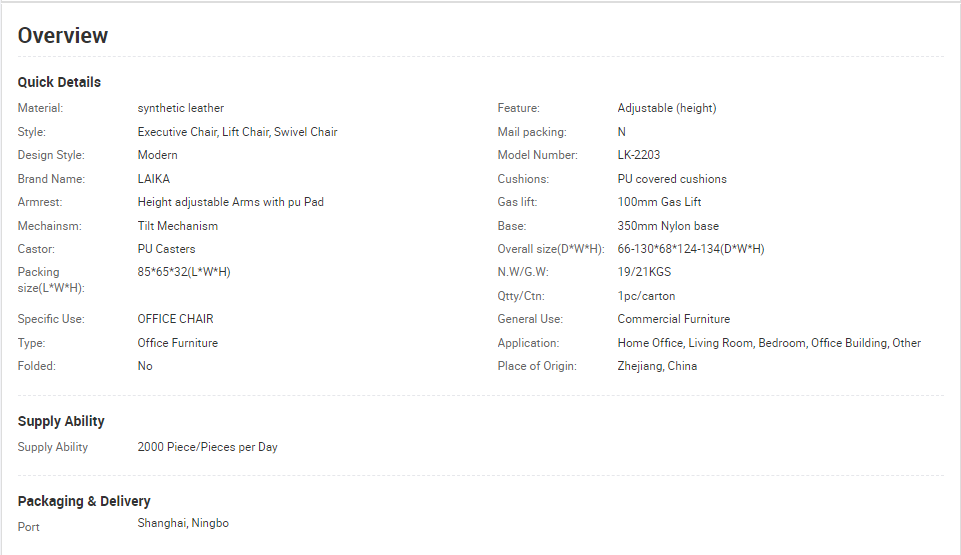The width and height of the screenshot is (961, 555).
Task: Click the Supply Ability section heading
Action: click(x=61, y=421)
